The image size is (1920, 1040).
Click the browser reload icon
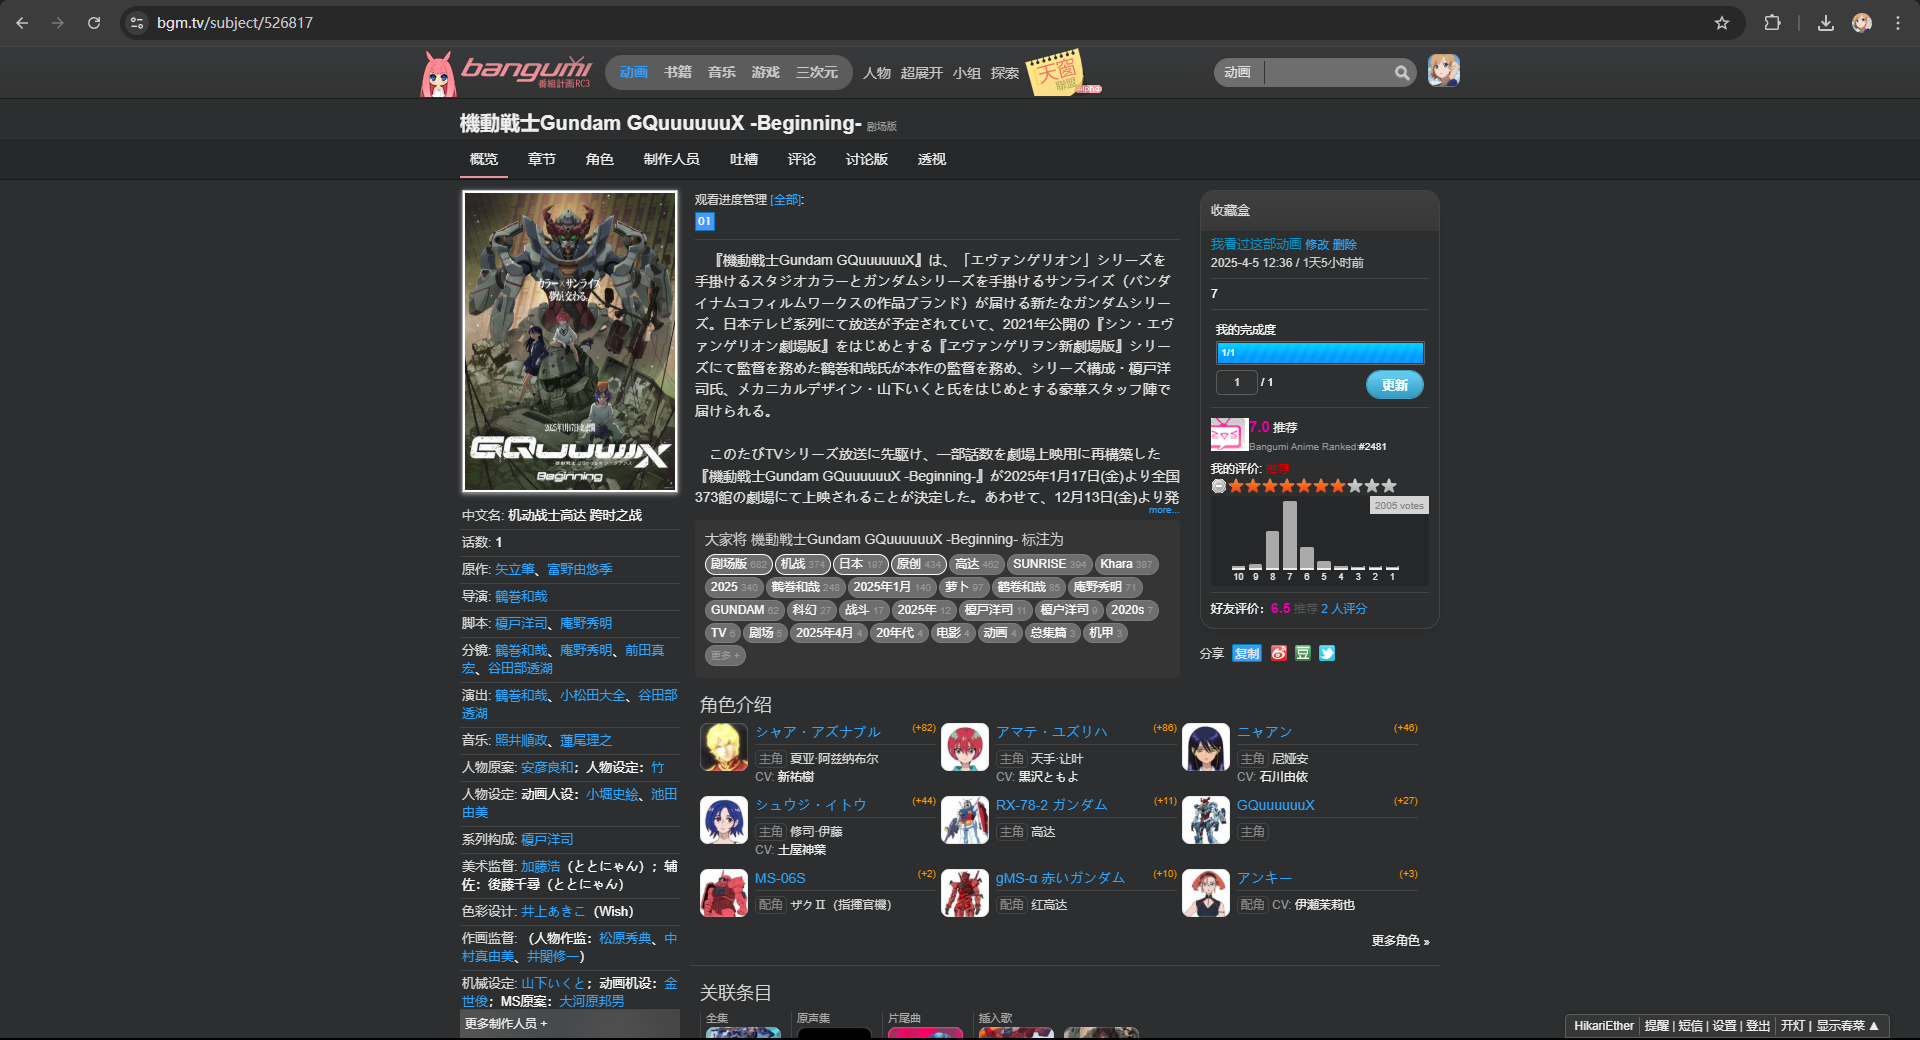tap(93, 22)
